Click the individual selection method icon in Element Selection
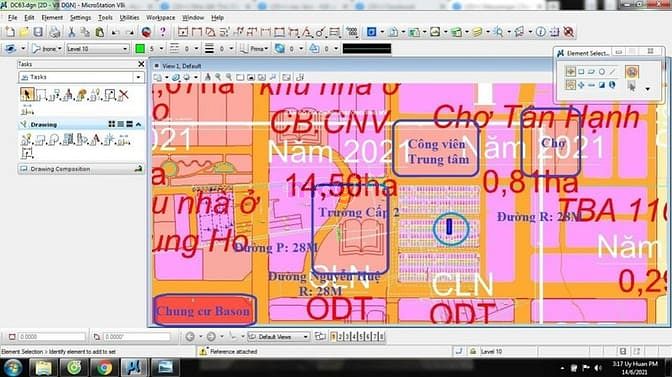Viewport: 672px width, 377px height. coord(570,72)
